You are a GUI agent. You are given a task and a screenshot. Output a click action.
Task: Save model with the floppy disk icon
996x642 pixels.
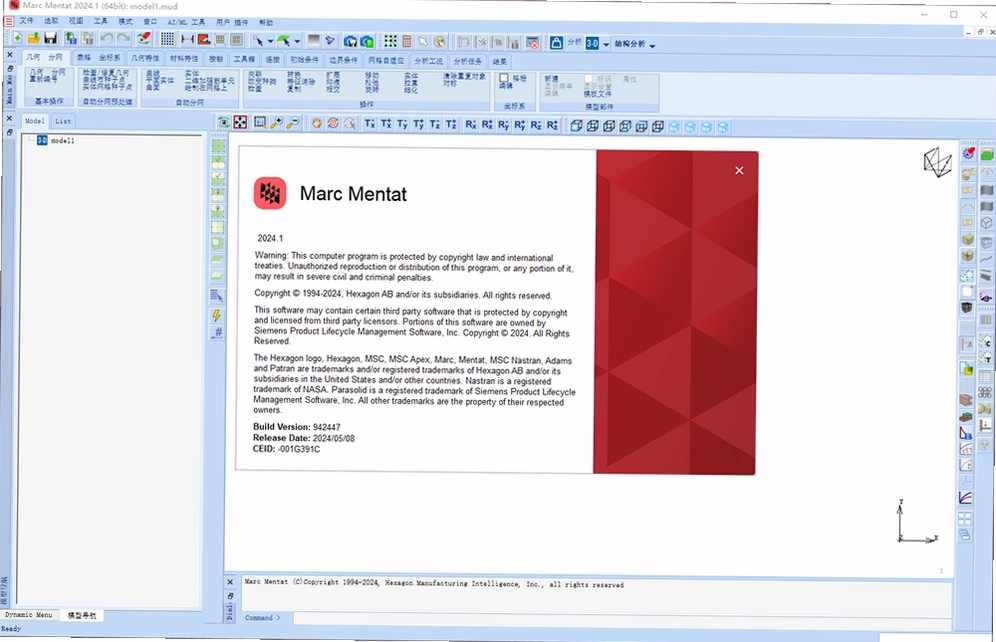[x=50, y=38]
